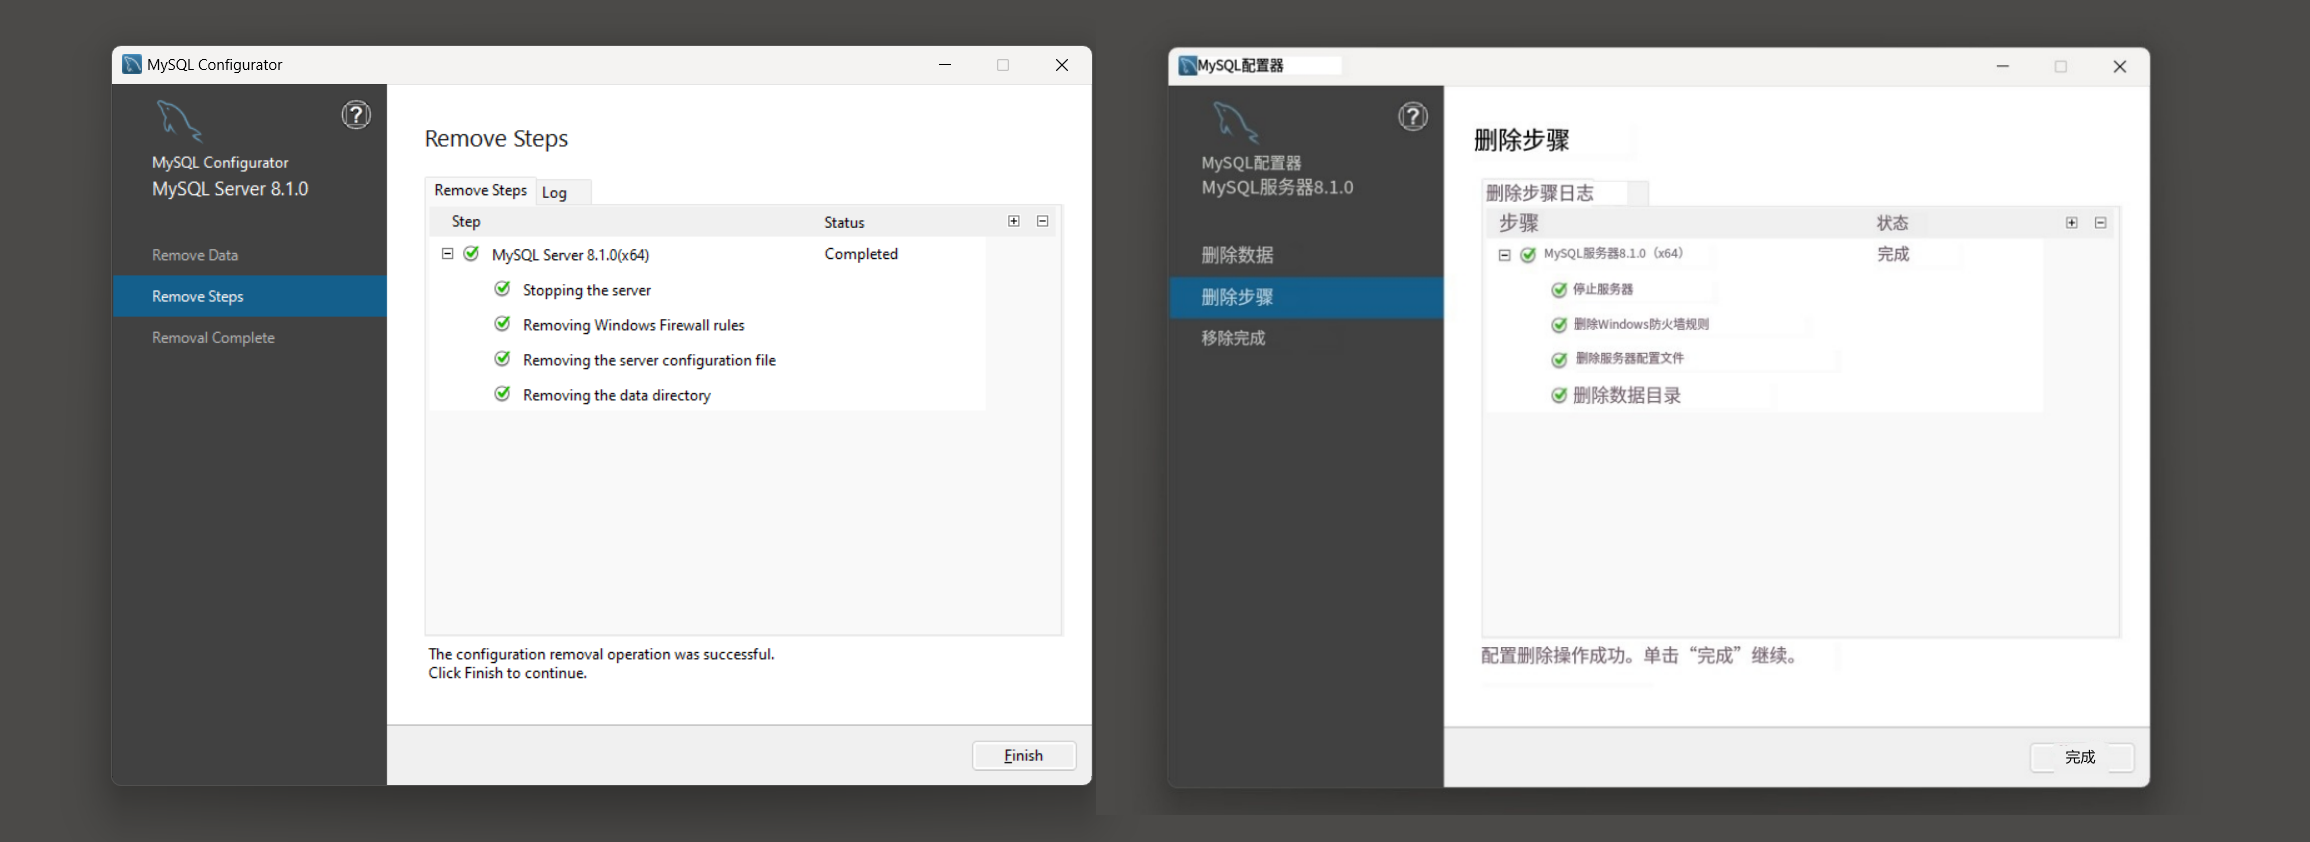The height and width of the screenshot is (842, 2310).
Task: Open help icon in the Chinese MySQL配置器 window
Action: (1413, 117)
